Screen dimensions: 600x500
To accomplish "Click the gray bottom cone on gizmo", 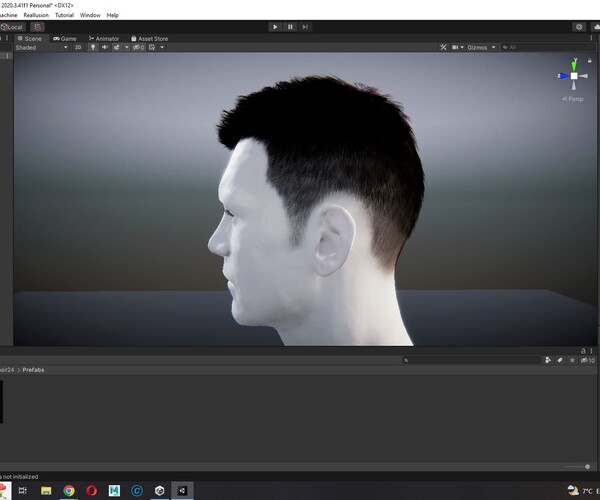I will [x=574, y=85].
